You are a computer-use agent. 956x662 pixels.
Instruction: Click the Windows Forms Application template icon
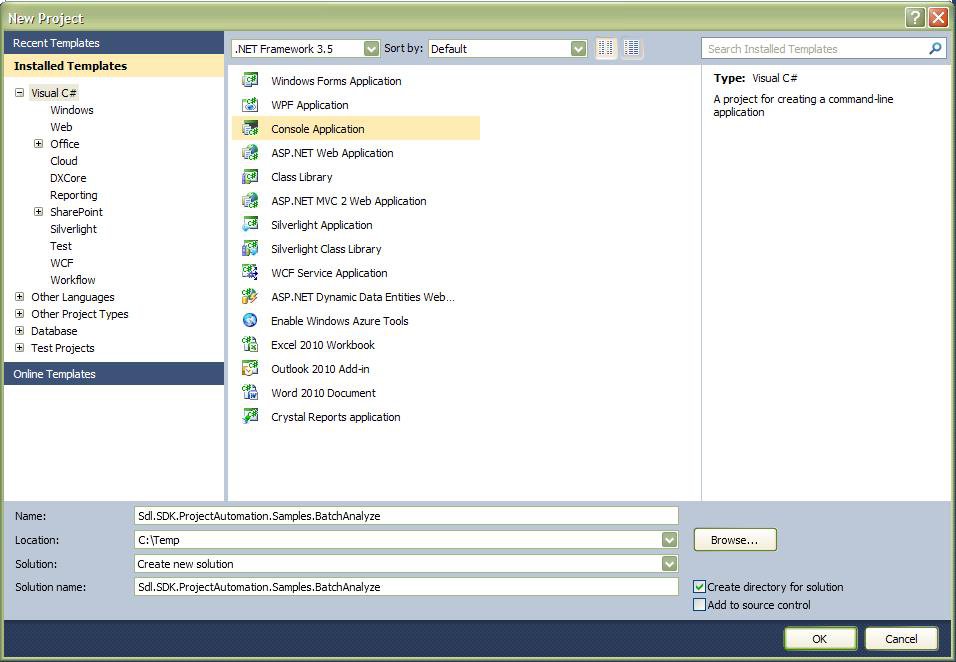(x=250, y=81)
